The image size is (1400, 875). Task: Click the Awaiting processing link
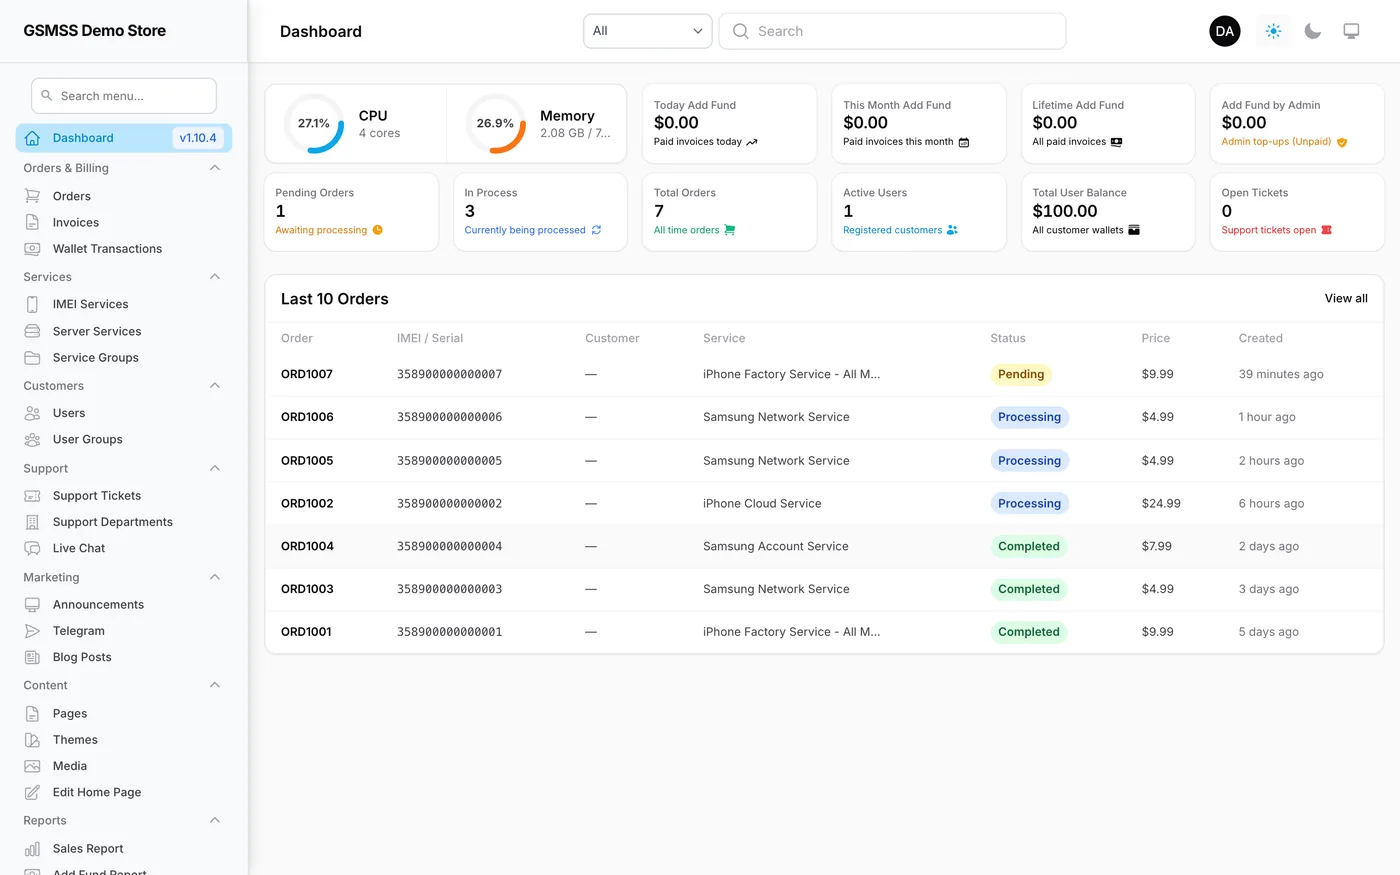[x=321, y=230]
